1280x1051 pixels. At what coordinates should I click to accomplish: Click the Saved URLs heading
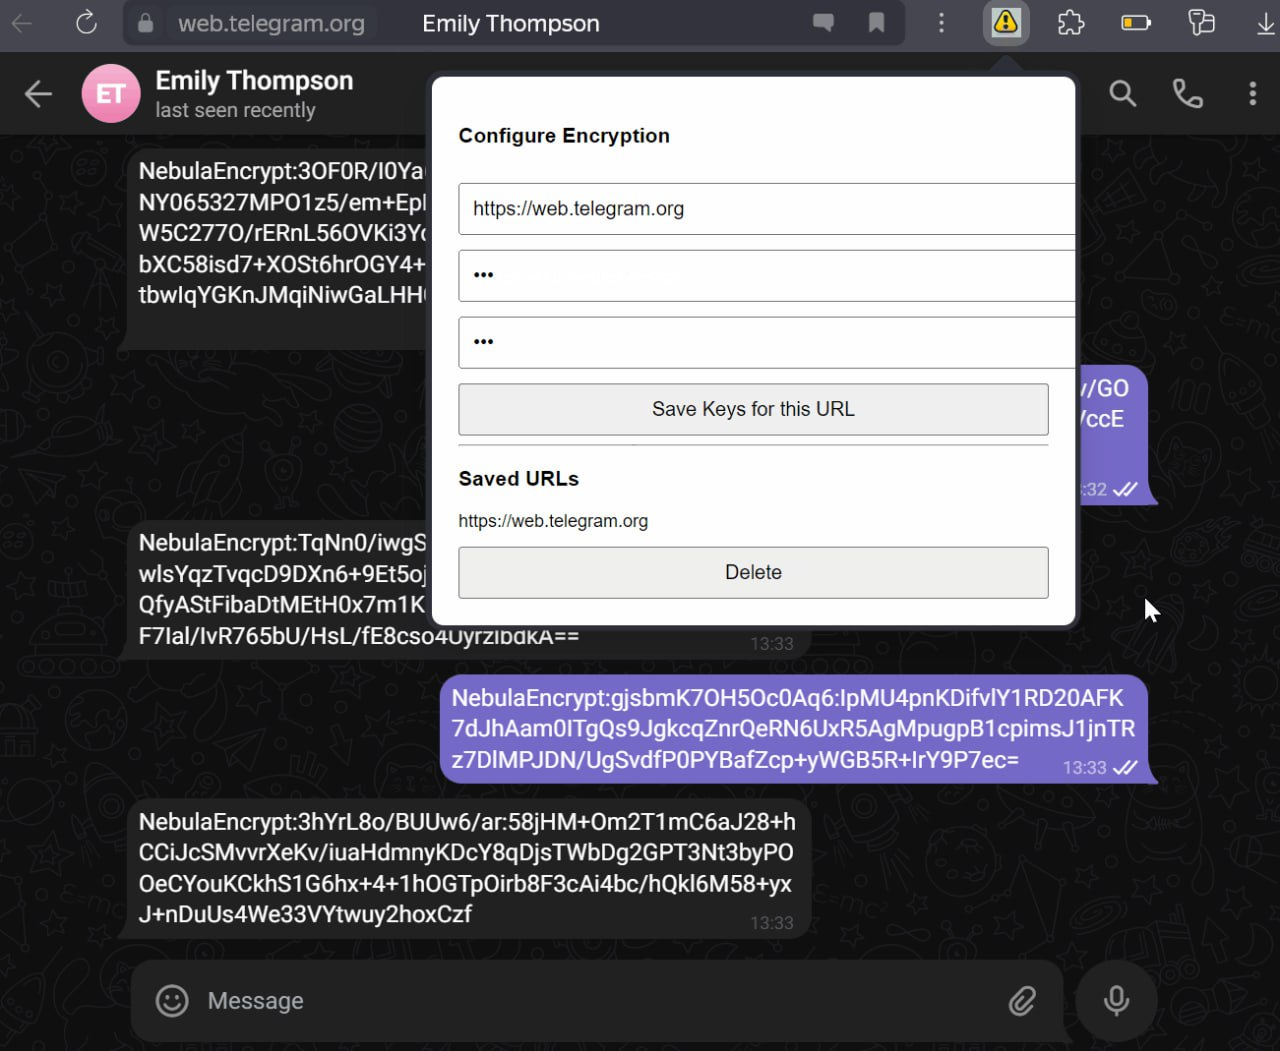click(518, 479)
